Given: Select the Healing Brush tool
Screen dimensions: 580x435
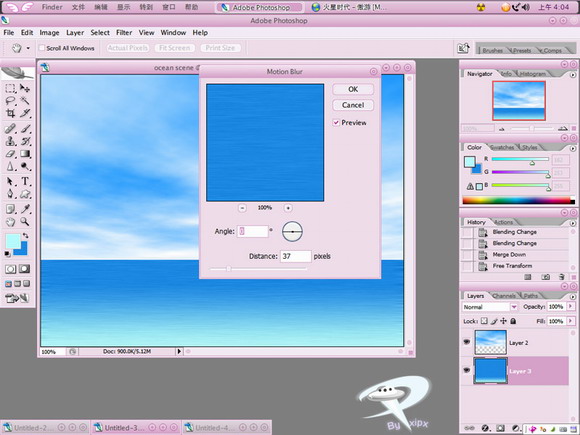Looking at the screenshot, I should [10, 129].
